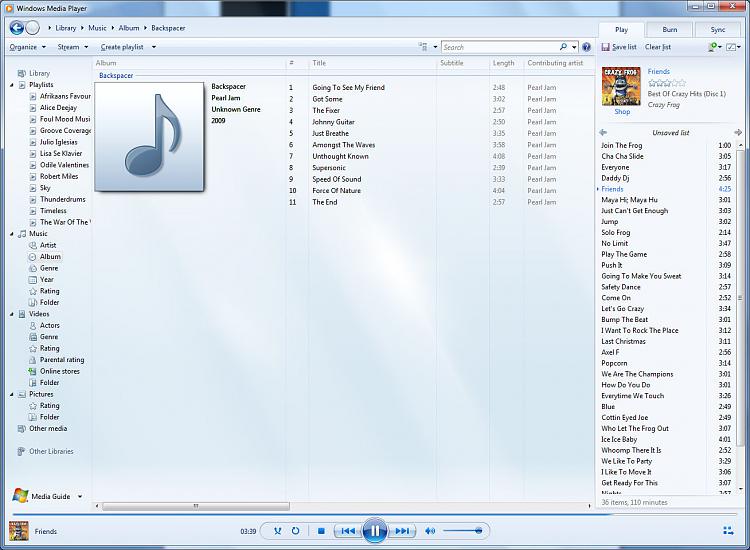Collapse the Music tree node

coord(12,234)
